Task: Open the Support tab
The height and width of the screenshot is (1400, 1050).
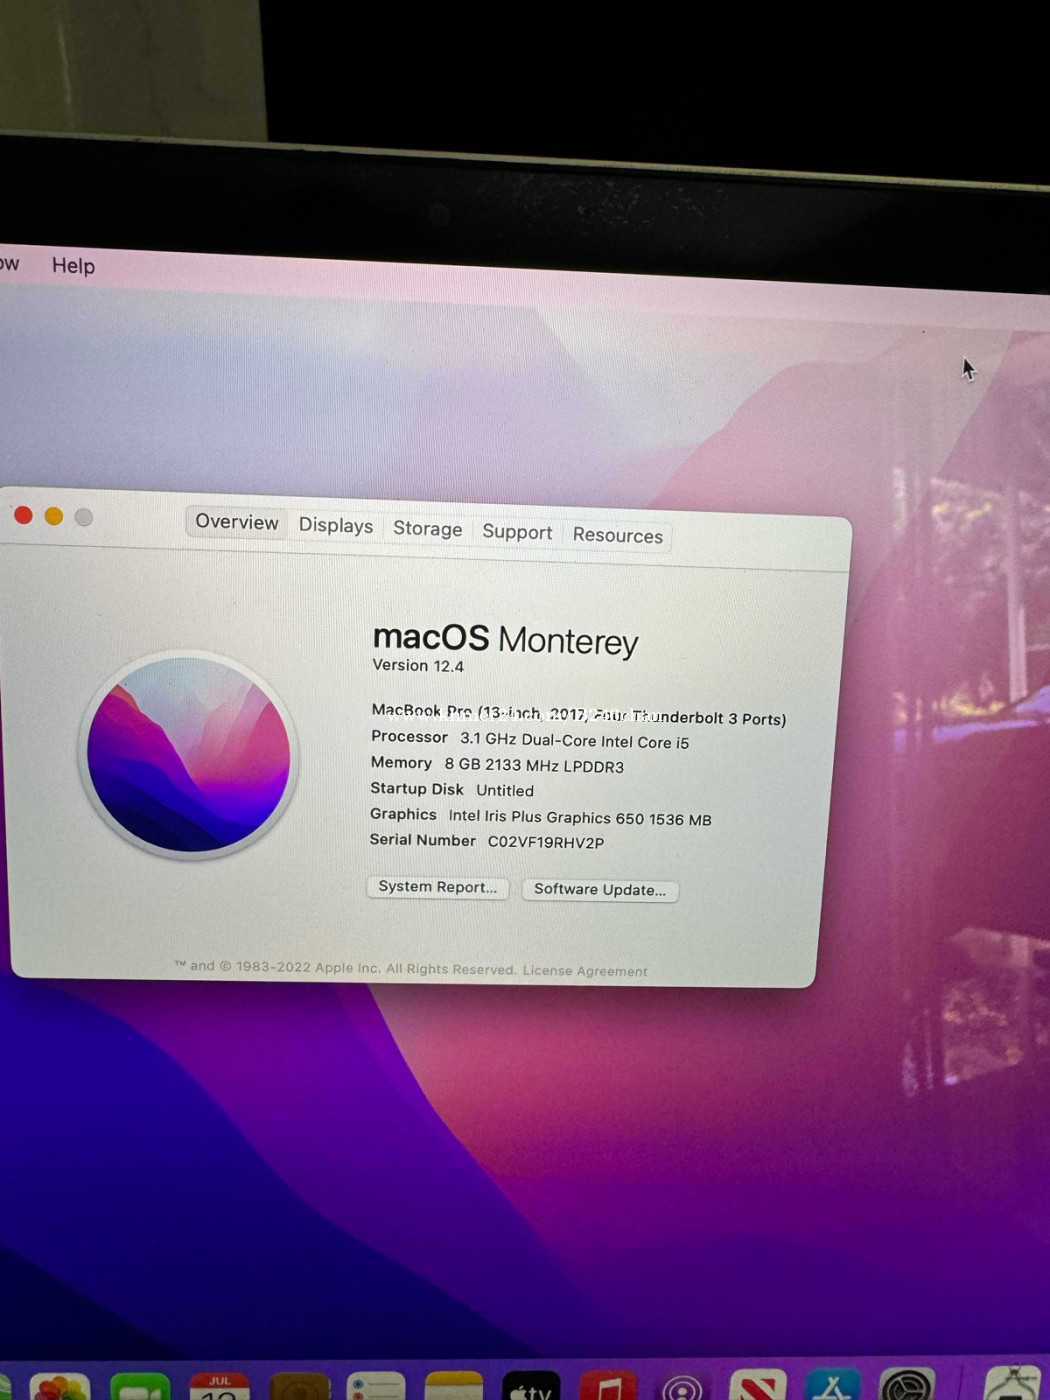Action: point(517,532)
